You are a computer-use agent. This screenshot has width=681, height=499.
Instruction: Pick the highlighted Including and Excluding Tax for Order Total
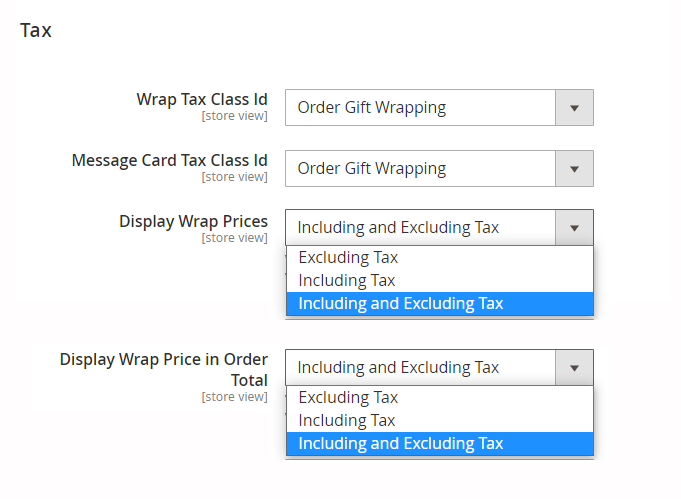tap(401, 443)
